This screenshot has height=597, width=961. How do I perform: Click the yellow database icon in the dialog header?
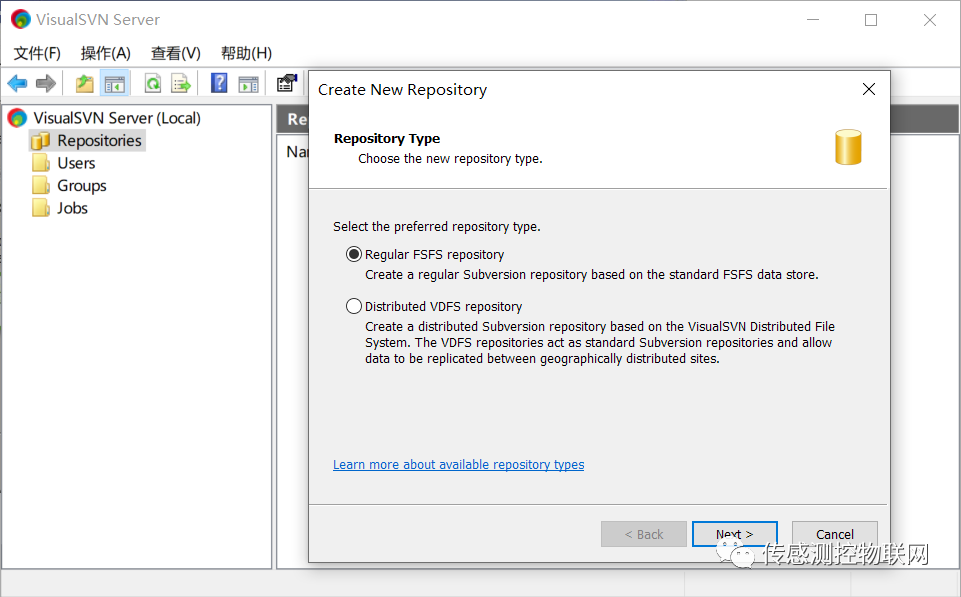(848, 147)
